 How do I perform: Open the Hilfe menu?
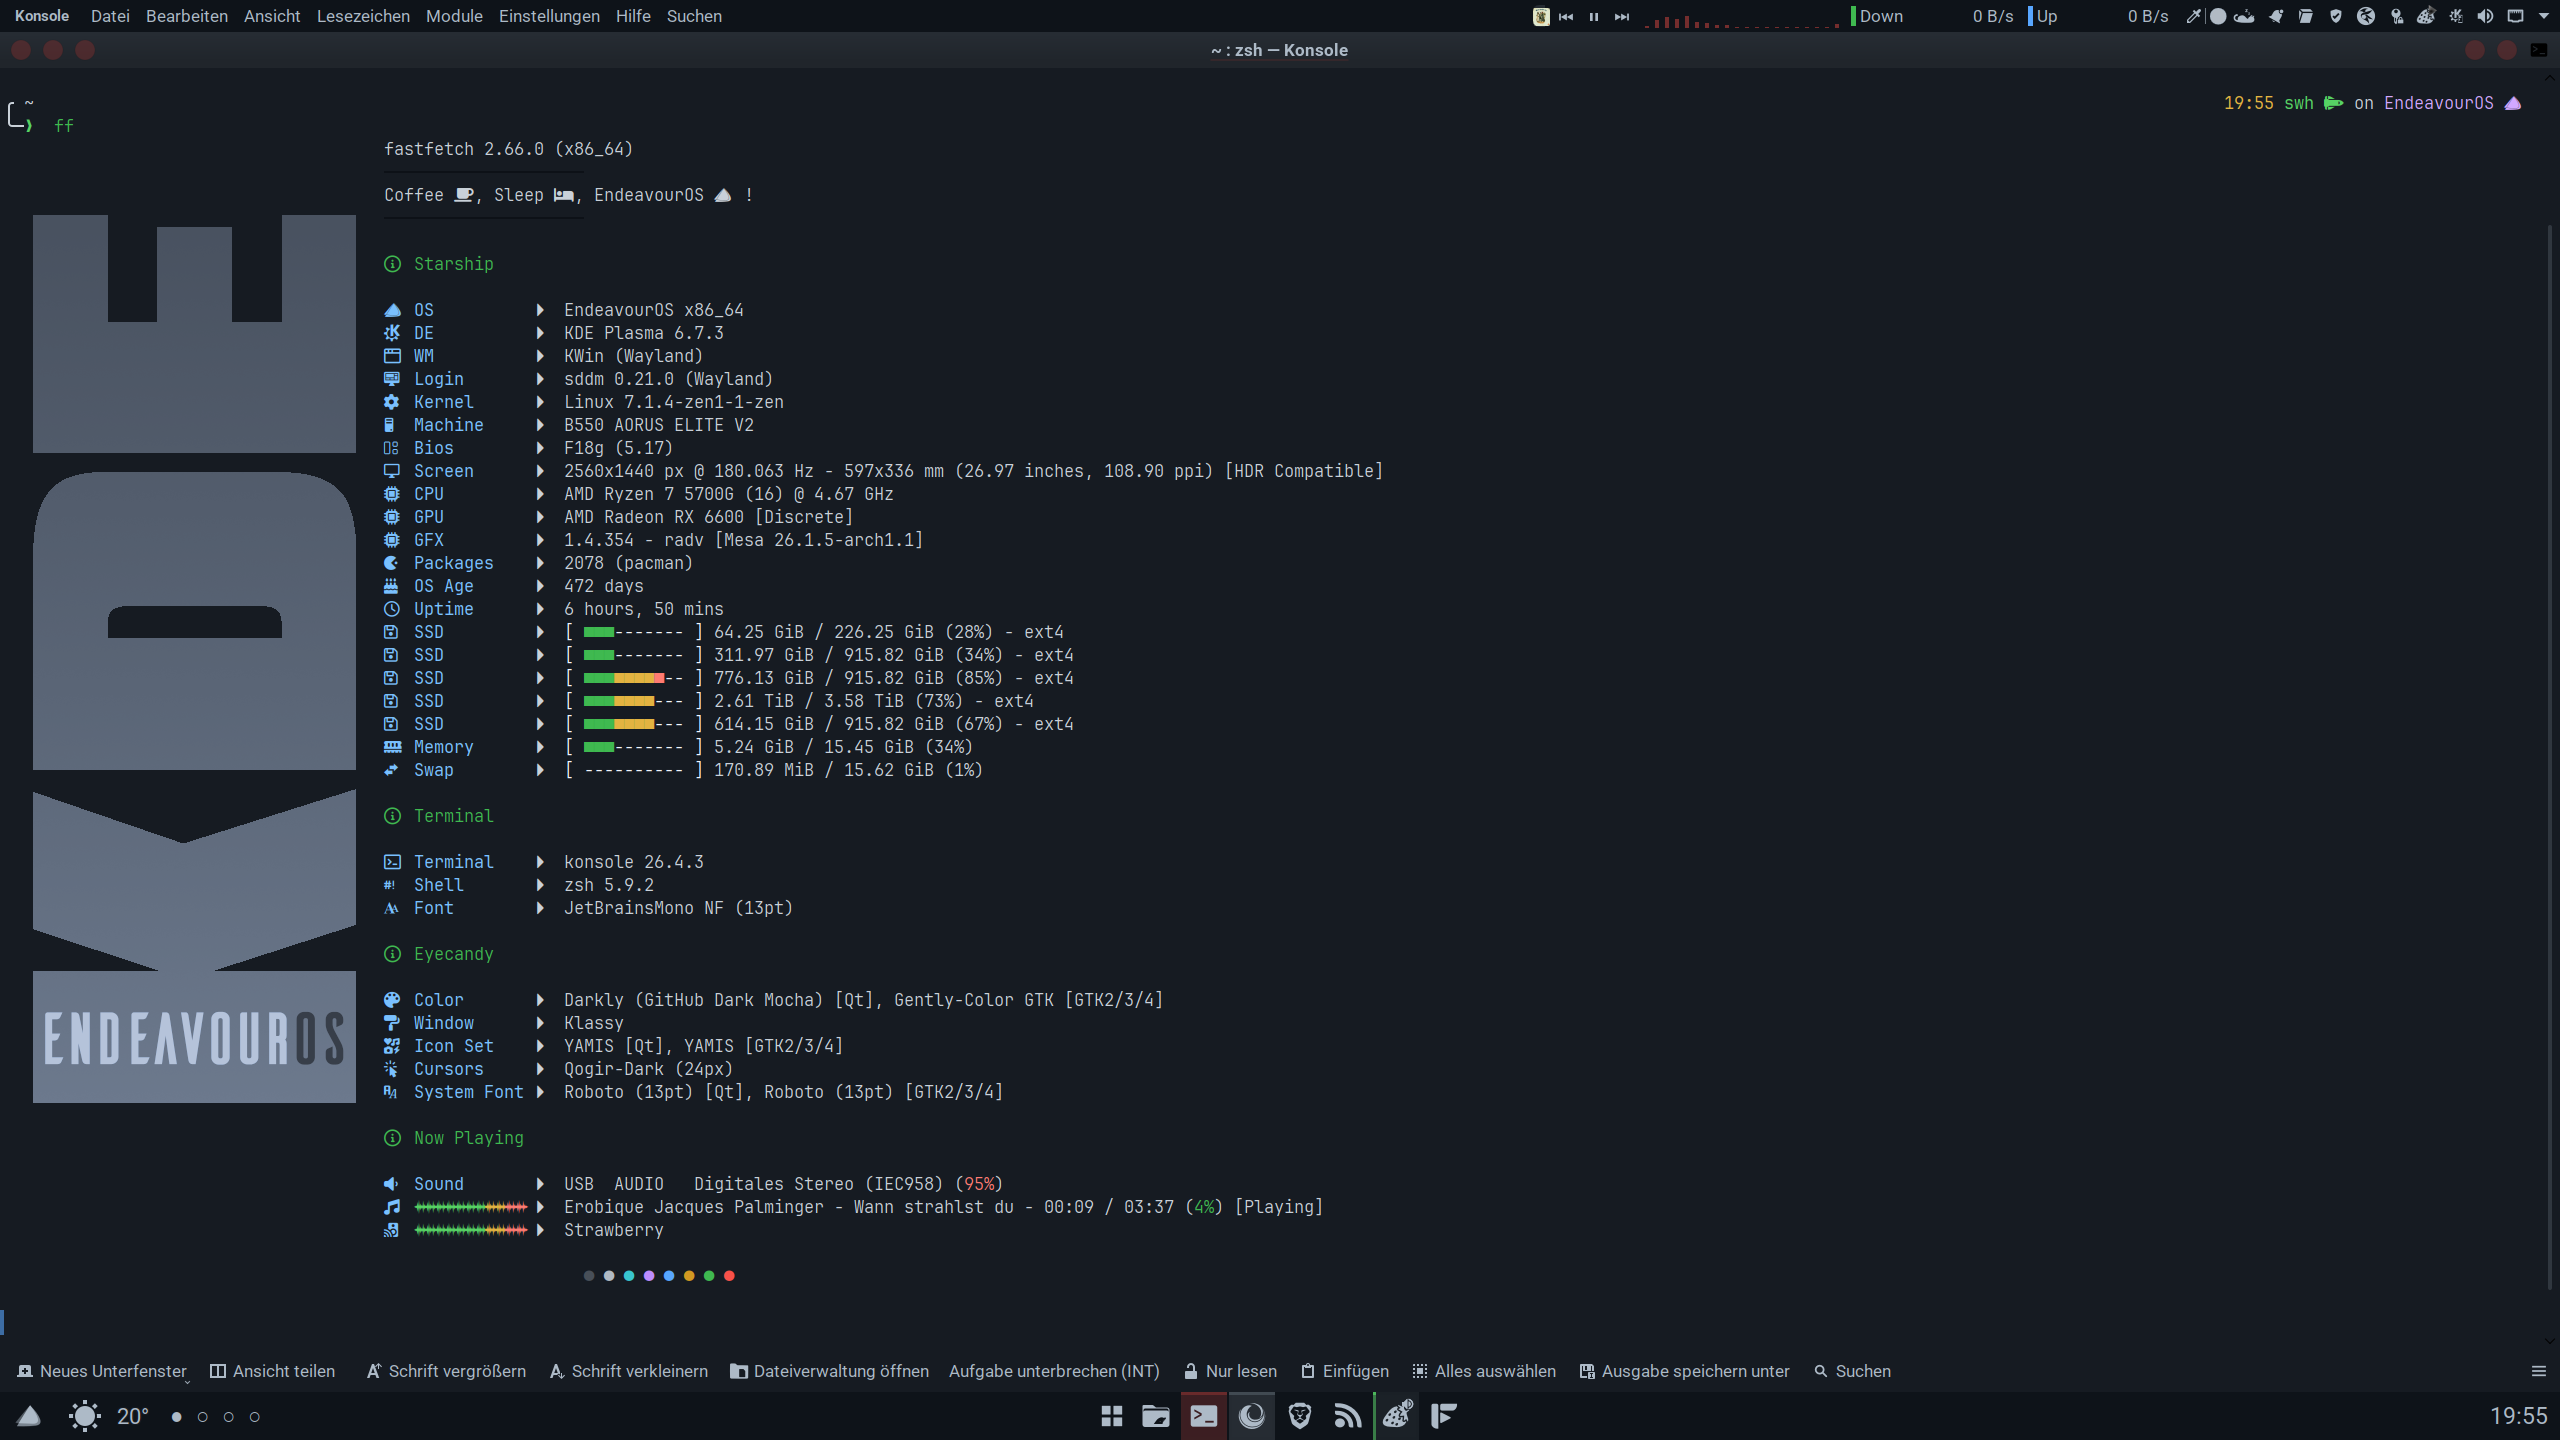tap(633, 16)
